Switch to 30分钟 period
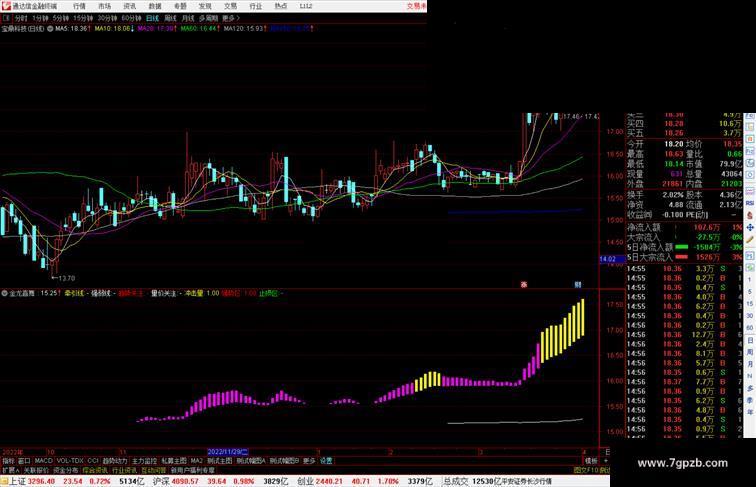Viewport: 756px width, 487px height. pos(107,18)
